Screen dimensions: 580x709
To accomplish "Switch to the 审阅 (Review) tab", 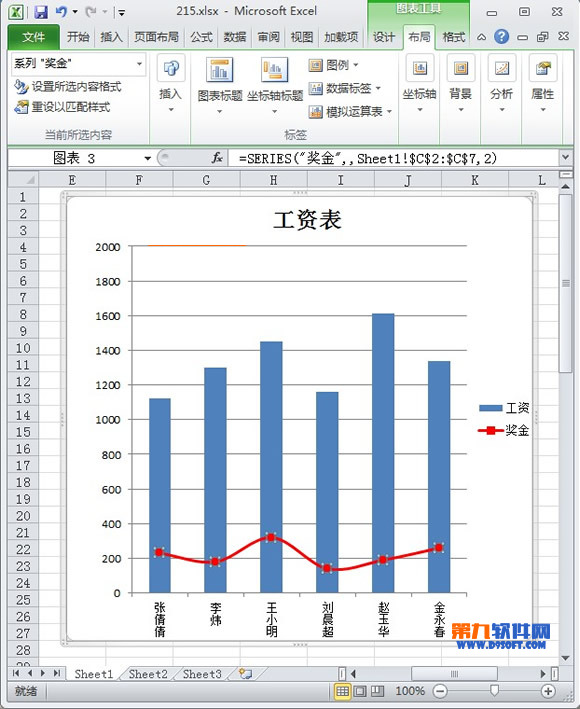I will [x=269, y=37].
